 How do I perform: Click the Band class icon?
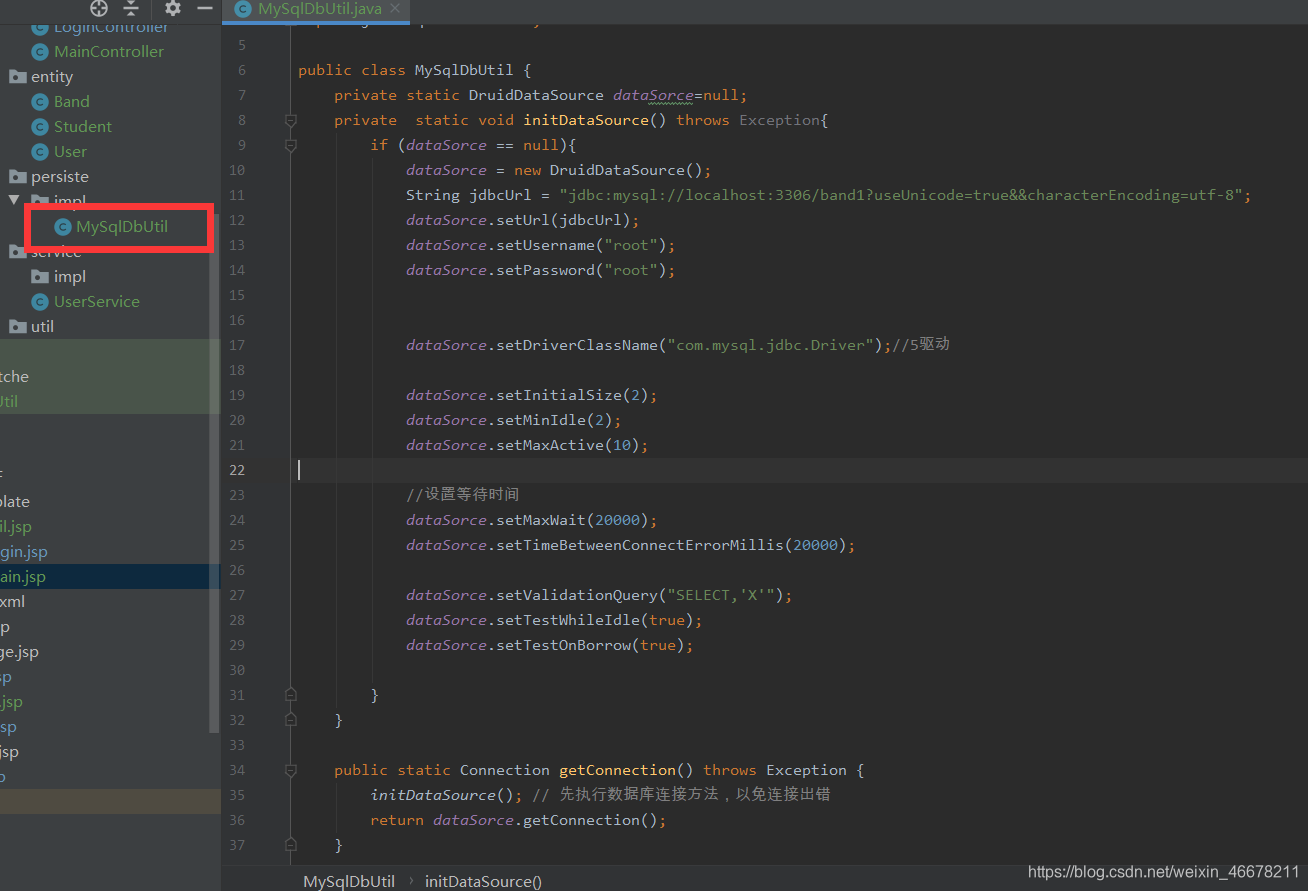click(40, 101)
